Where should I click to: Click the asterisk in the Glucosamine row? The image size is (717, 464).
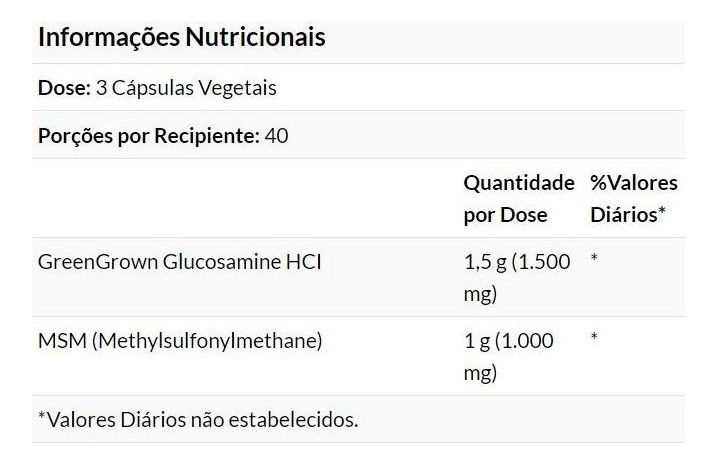pos(594,259)
